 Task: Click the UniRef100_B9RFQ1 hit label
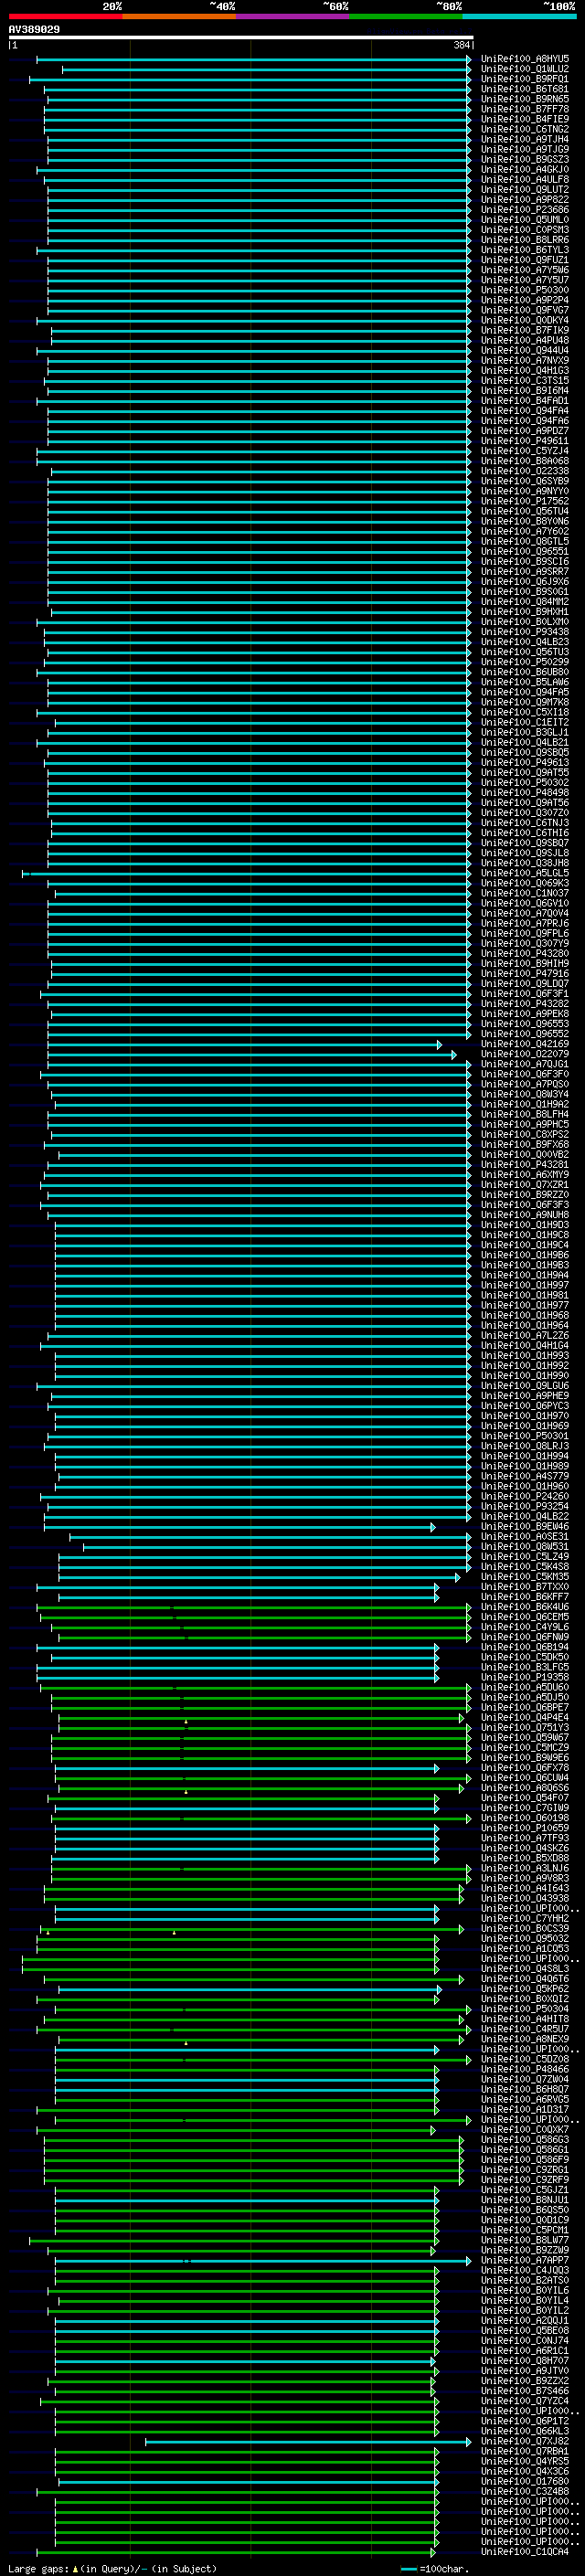pyautogui.click(x=525, y=79)
